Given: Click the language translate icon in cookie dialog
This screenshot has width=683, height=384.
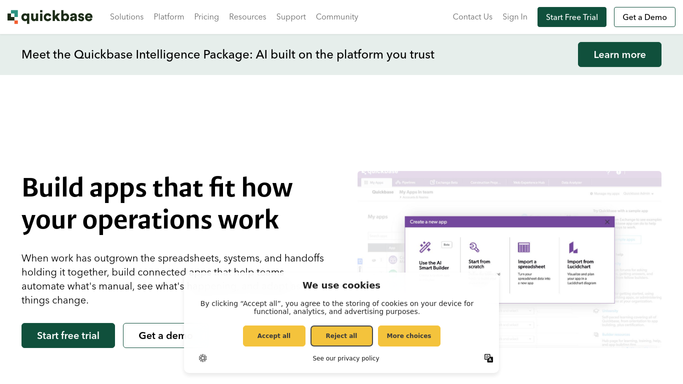Looking at the screenshot, I should (488, 358).
